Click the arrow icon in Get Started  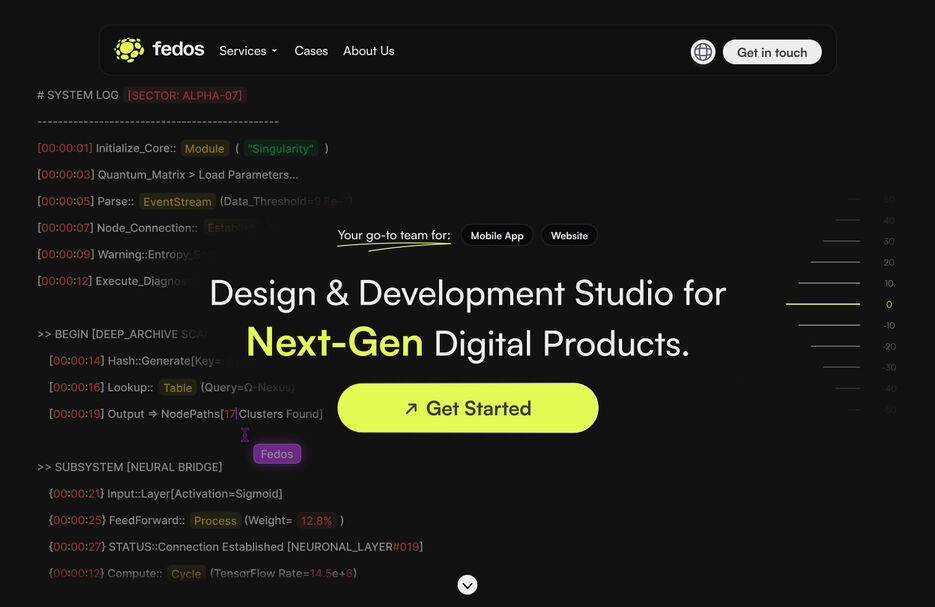(x=411, y=408)
